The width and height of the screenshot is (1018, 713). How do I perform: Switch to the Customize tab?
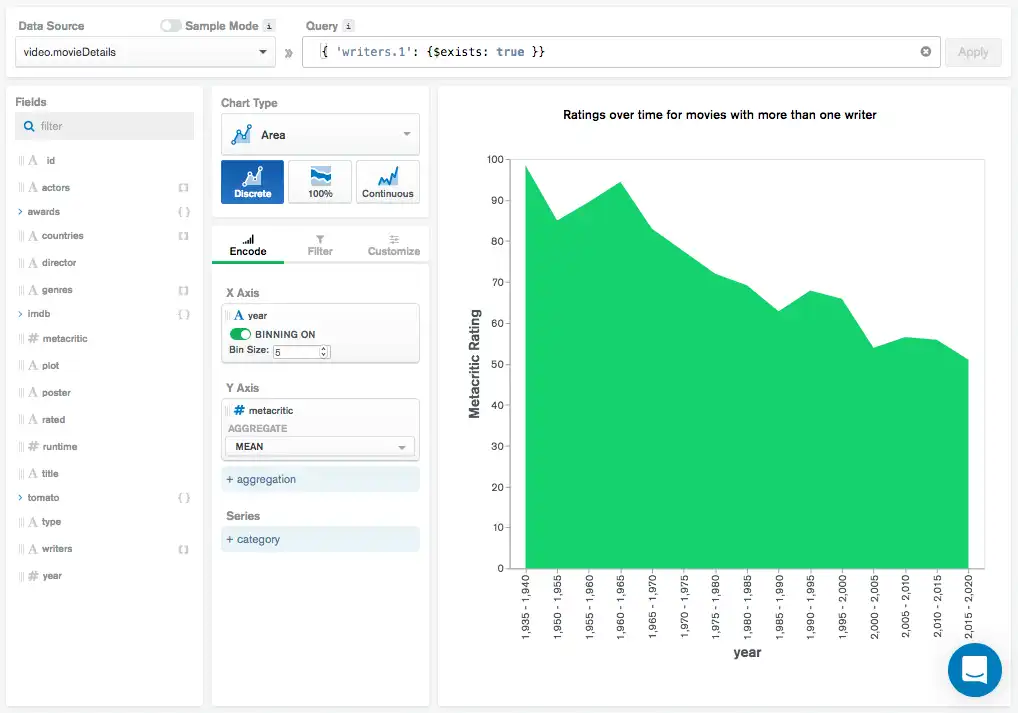(393, 246)
